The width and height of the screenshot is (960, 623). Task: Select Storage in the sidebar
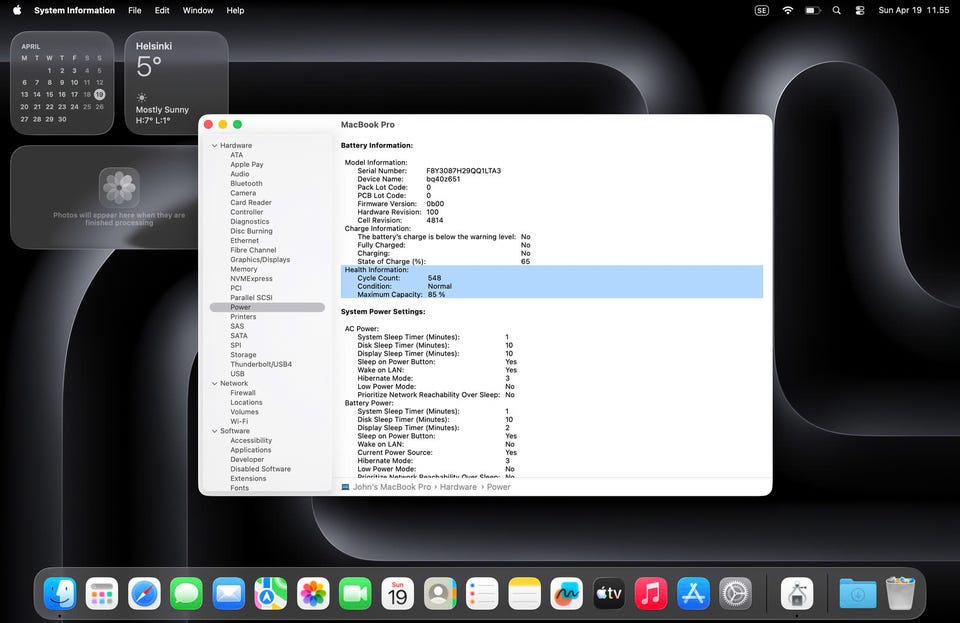click(243, 355)
